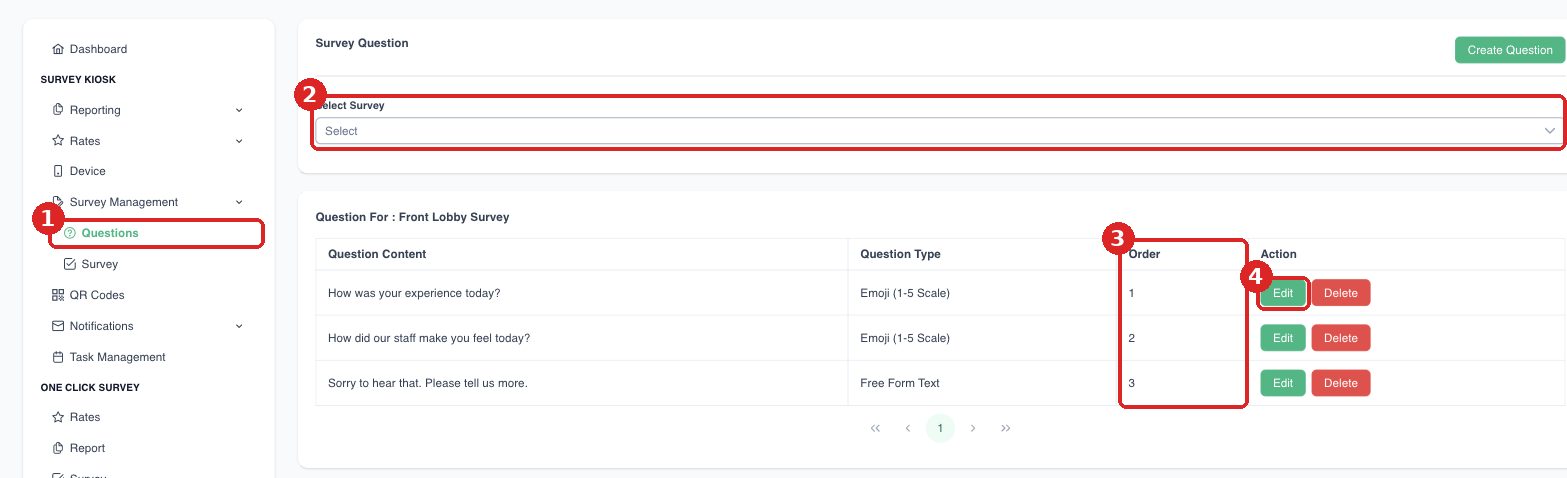The height and width of the screenshot is (478, 1567).
Task: Click the QR Codes icon
Action: click(58, 295)
